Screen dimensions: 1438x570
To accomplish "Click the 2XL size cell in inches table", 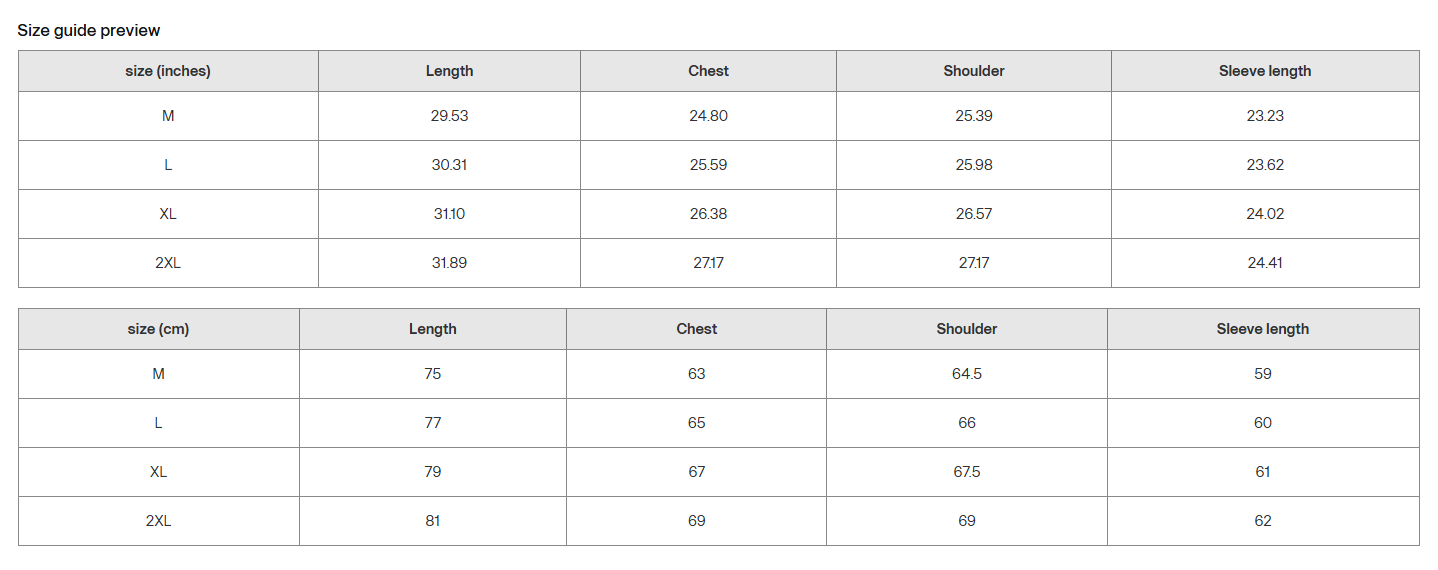I will [168, 263].
